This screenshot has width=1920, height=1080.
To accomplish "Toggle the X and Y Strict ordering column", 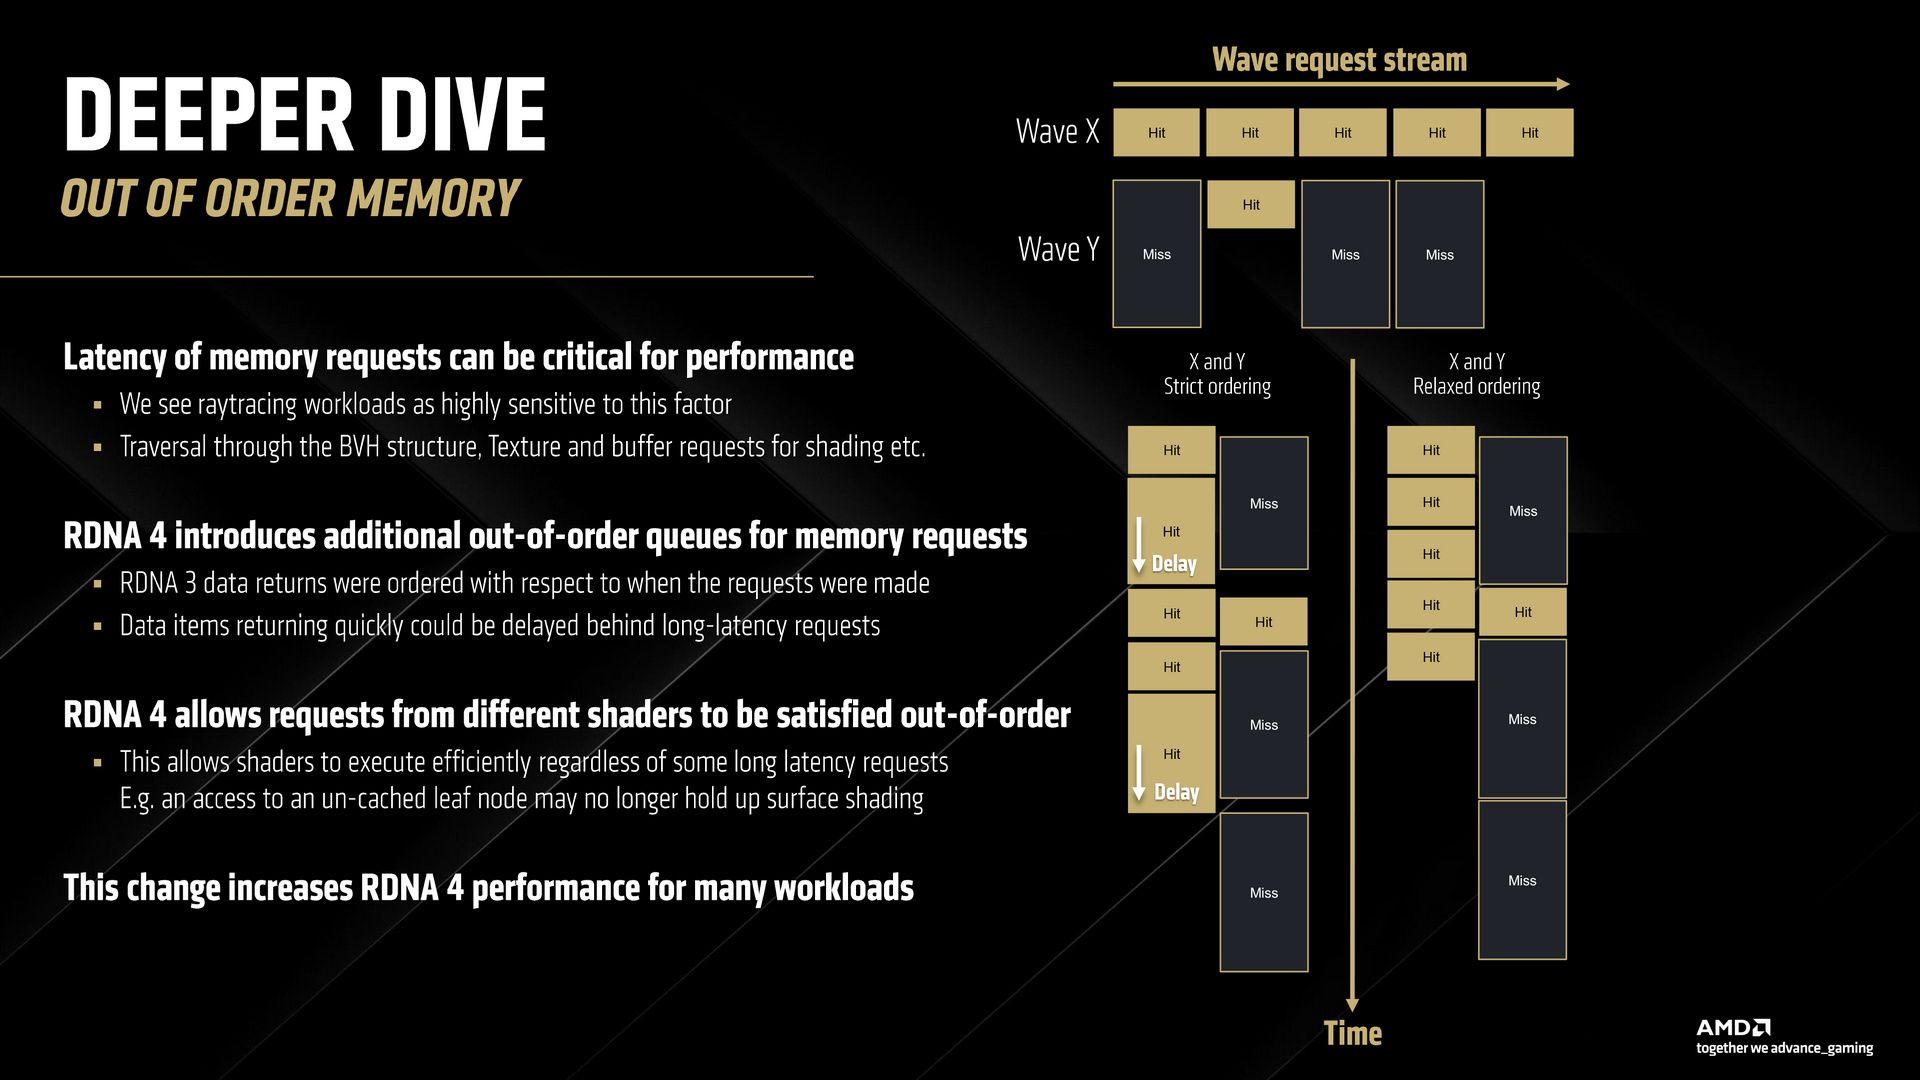I will [1211, 376].
